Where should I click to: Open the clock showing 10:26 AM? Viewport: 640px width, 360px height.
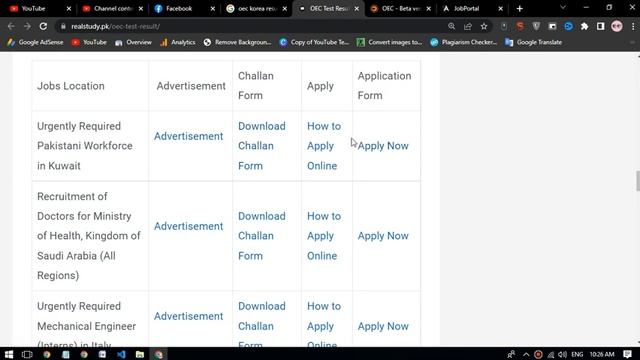tap(602, 354)
